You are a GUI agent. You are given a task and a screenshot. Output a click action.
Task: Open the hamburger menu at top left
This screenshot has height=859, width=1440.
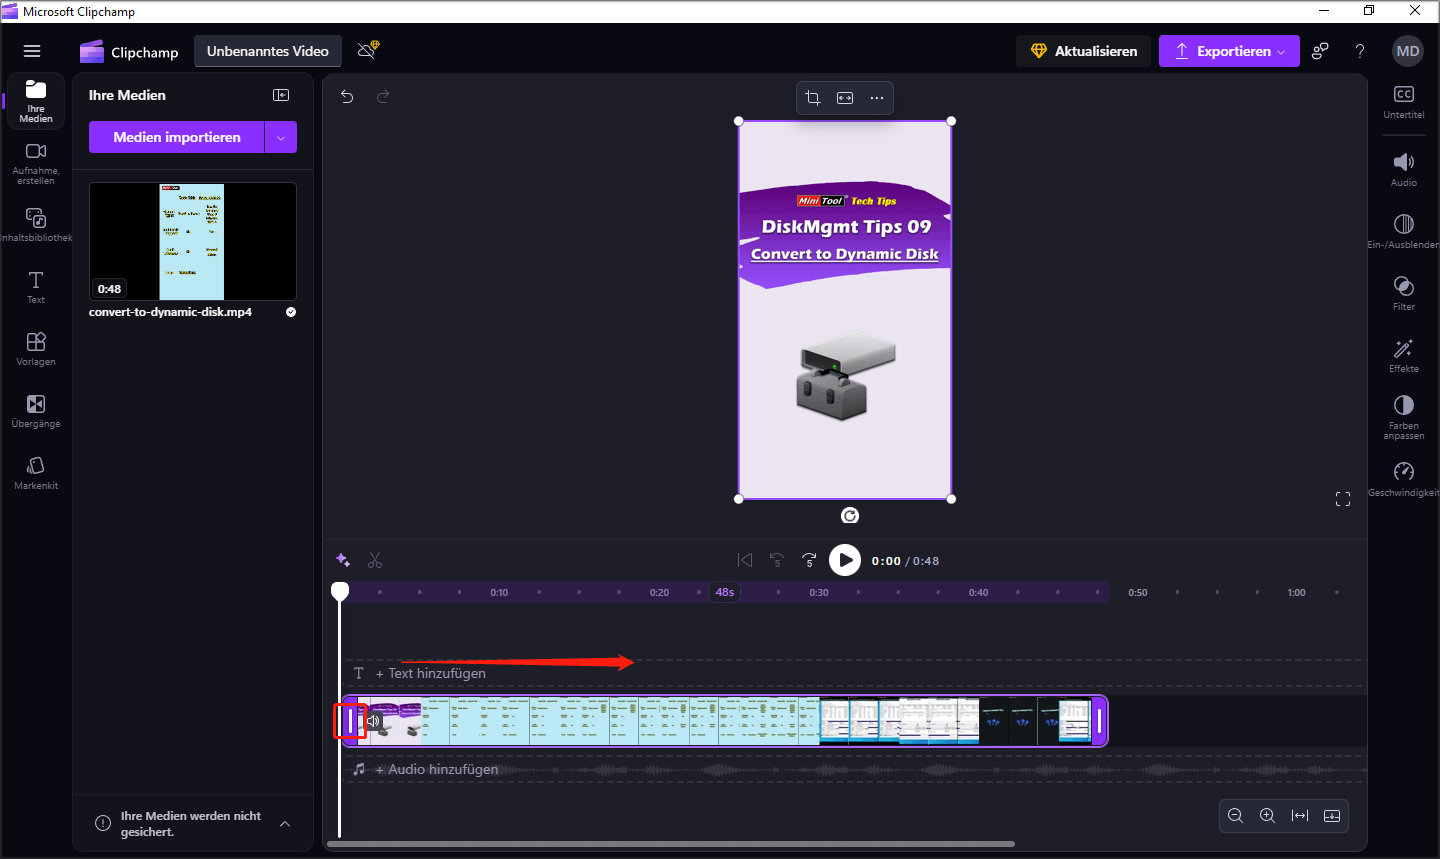[32, 50]
